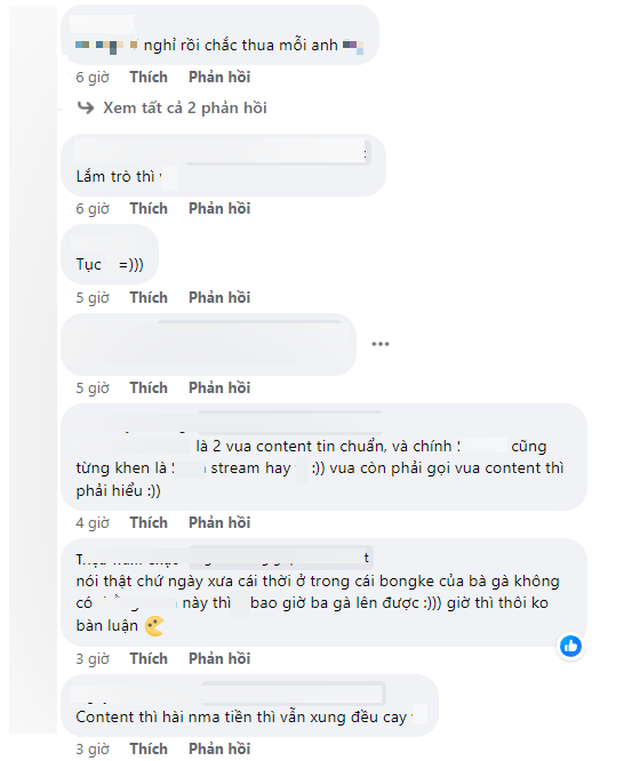Open the '5 giờ' timestamp under 'Tục =)))'
Viewport: 640px width, 761px height.
click(92, 297)
